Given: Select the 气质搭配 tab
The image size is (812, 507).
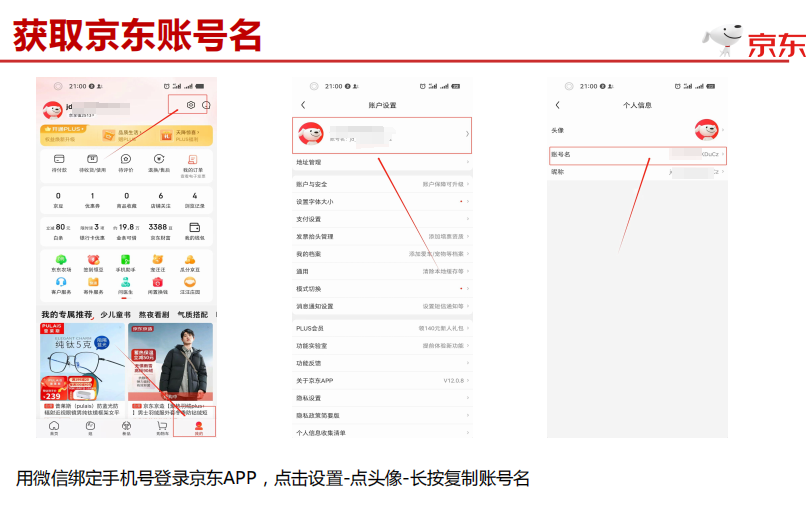Looking at the screenshot, I should tap(193, 314).
